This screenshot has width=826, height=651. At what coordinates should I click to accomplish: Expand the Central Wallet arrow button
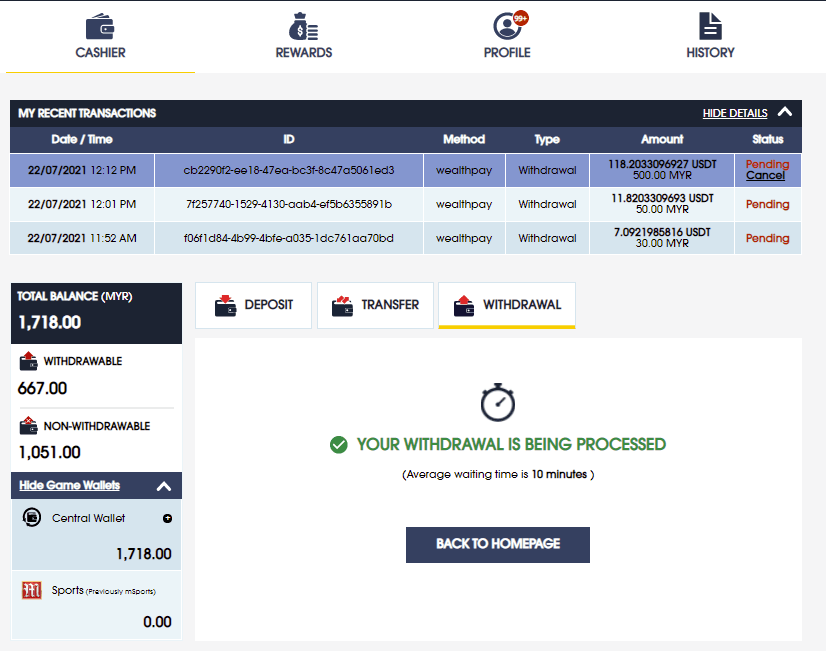coord(166,518)
